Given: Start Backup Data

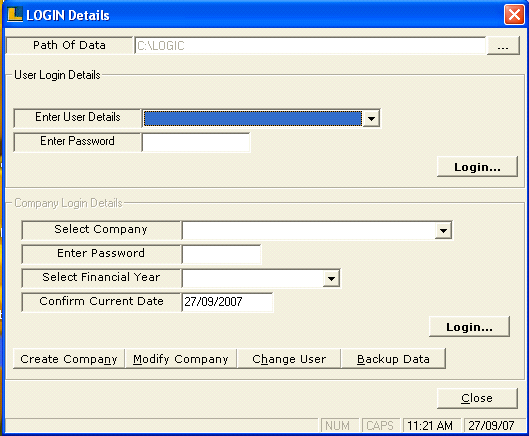Looking at the screenshot, I should [x=393, y=359].
